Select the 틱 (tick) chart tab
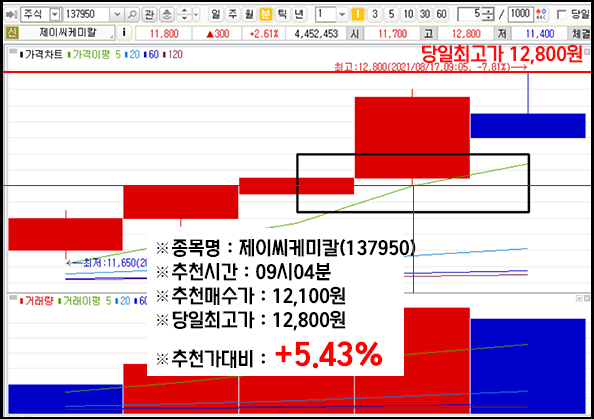Image resolution: width=594 pixels, height=419 pixels. pos(282,14)
